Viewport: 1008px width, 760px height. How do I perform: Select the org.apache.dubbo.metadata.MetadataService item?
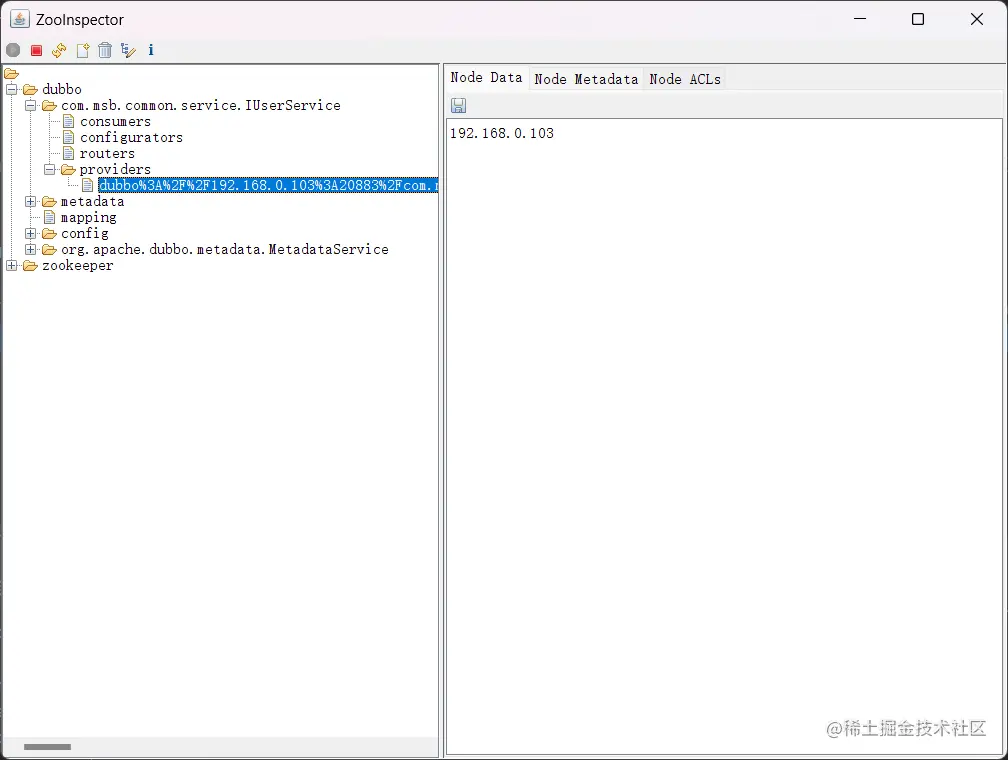[x=225, y=249]
